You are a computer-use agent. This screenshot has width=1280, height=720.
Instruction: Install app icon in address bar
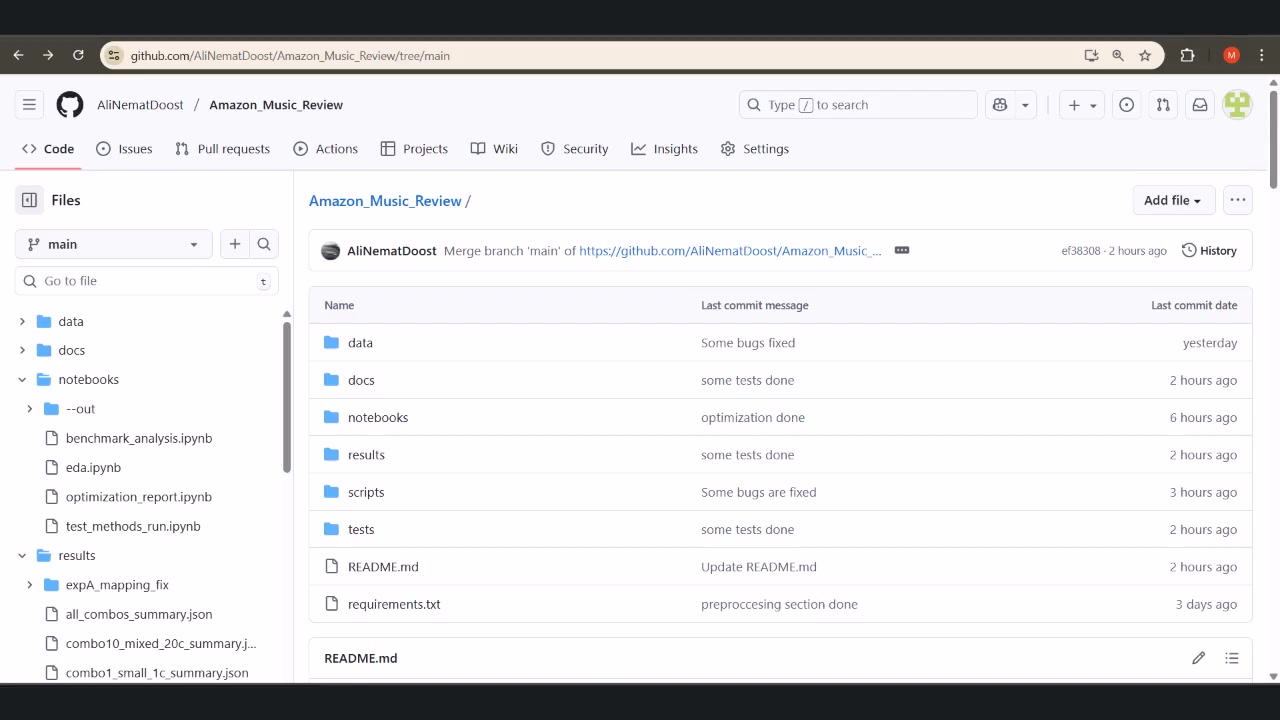pyautogui.click(x=1091, y=56)
